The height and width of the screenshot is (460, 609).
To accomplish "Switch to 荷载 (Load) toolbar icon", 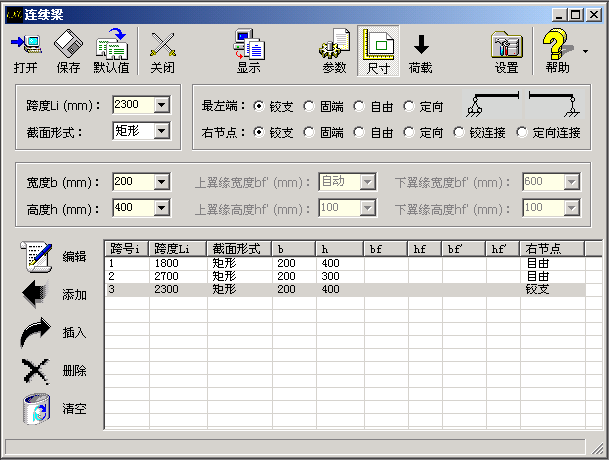I will 421,46.
